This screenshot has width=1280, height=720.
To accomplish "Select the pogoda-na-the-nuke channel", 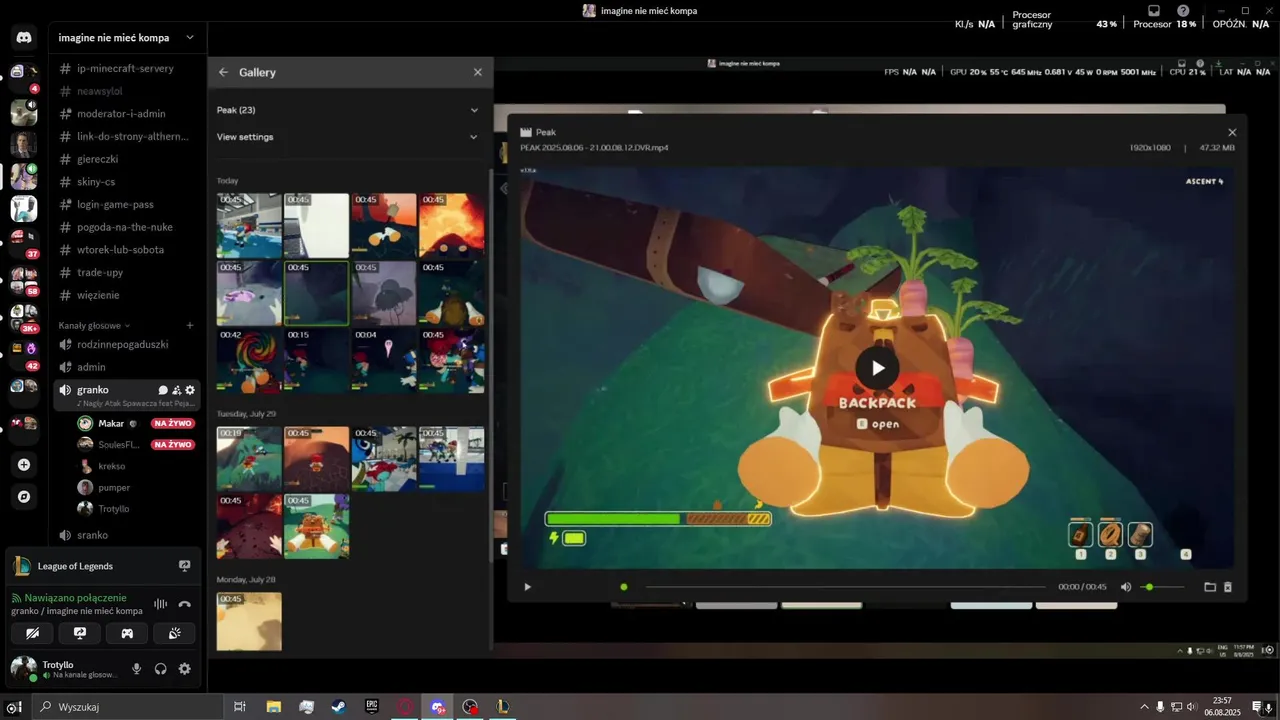I will pyautogui.click(x=127, y=227).
